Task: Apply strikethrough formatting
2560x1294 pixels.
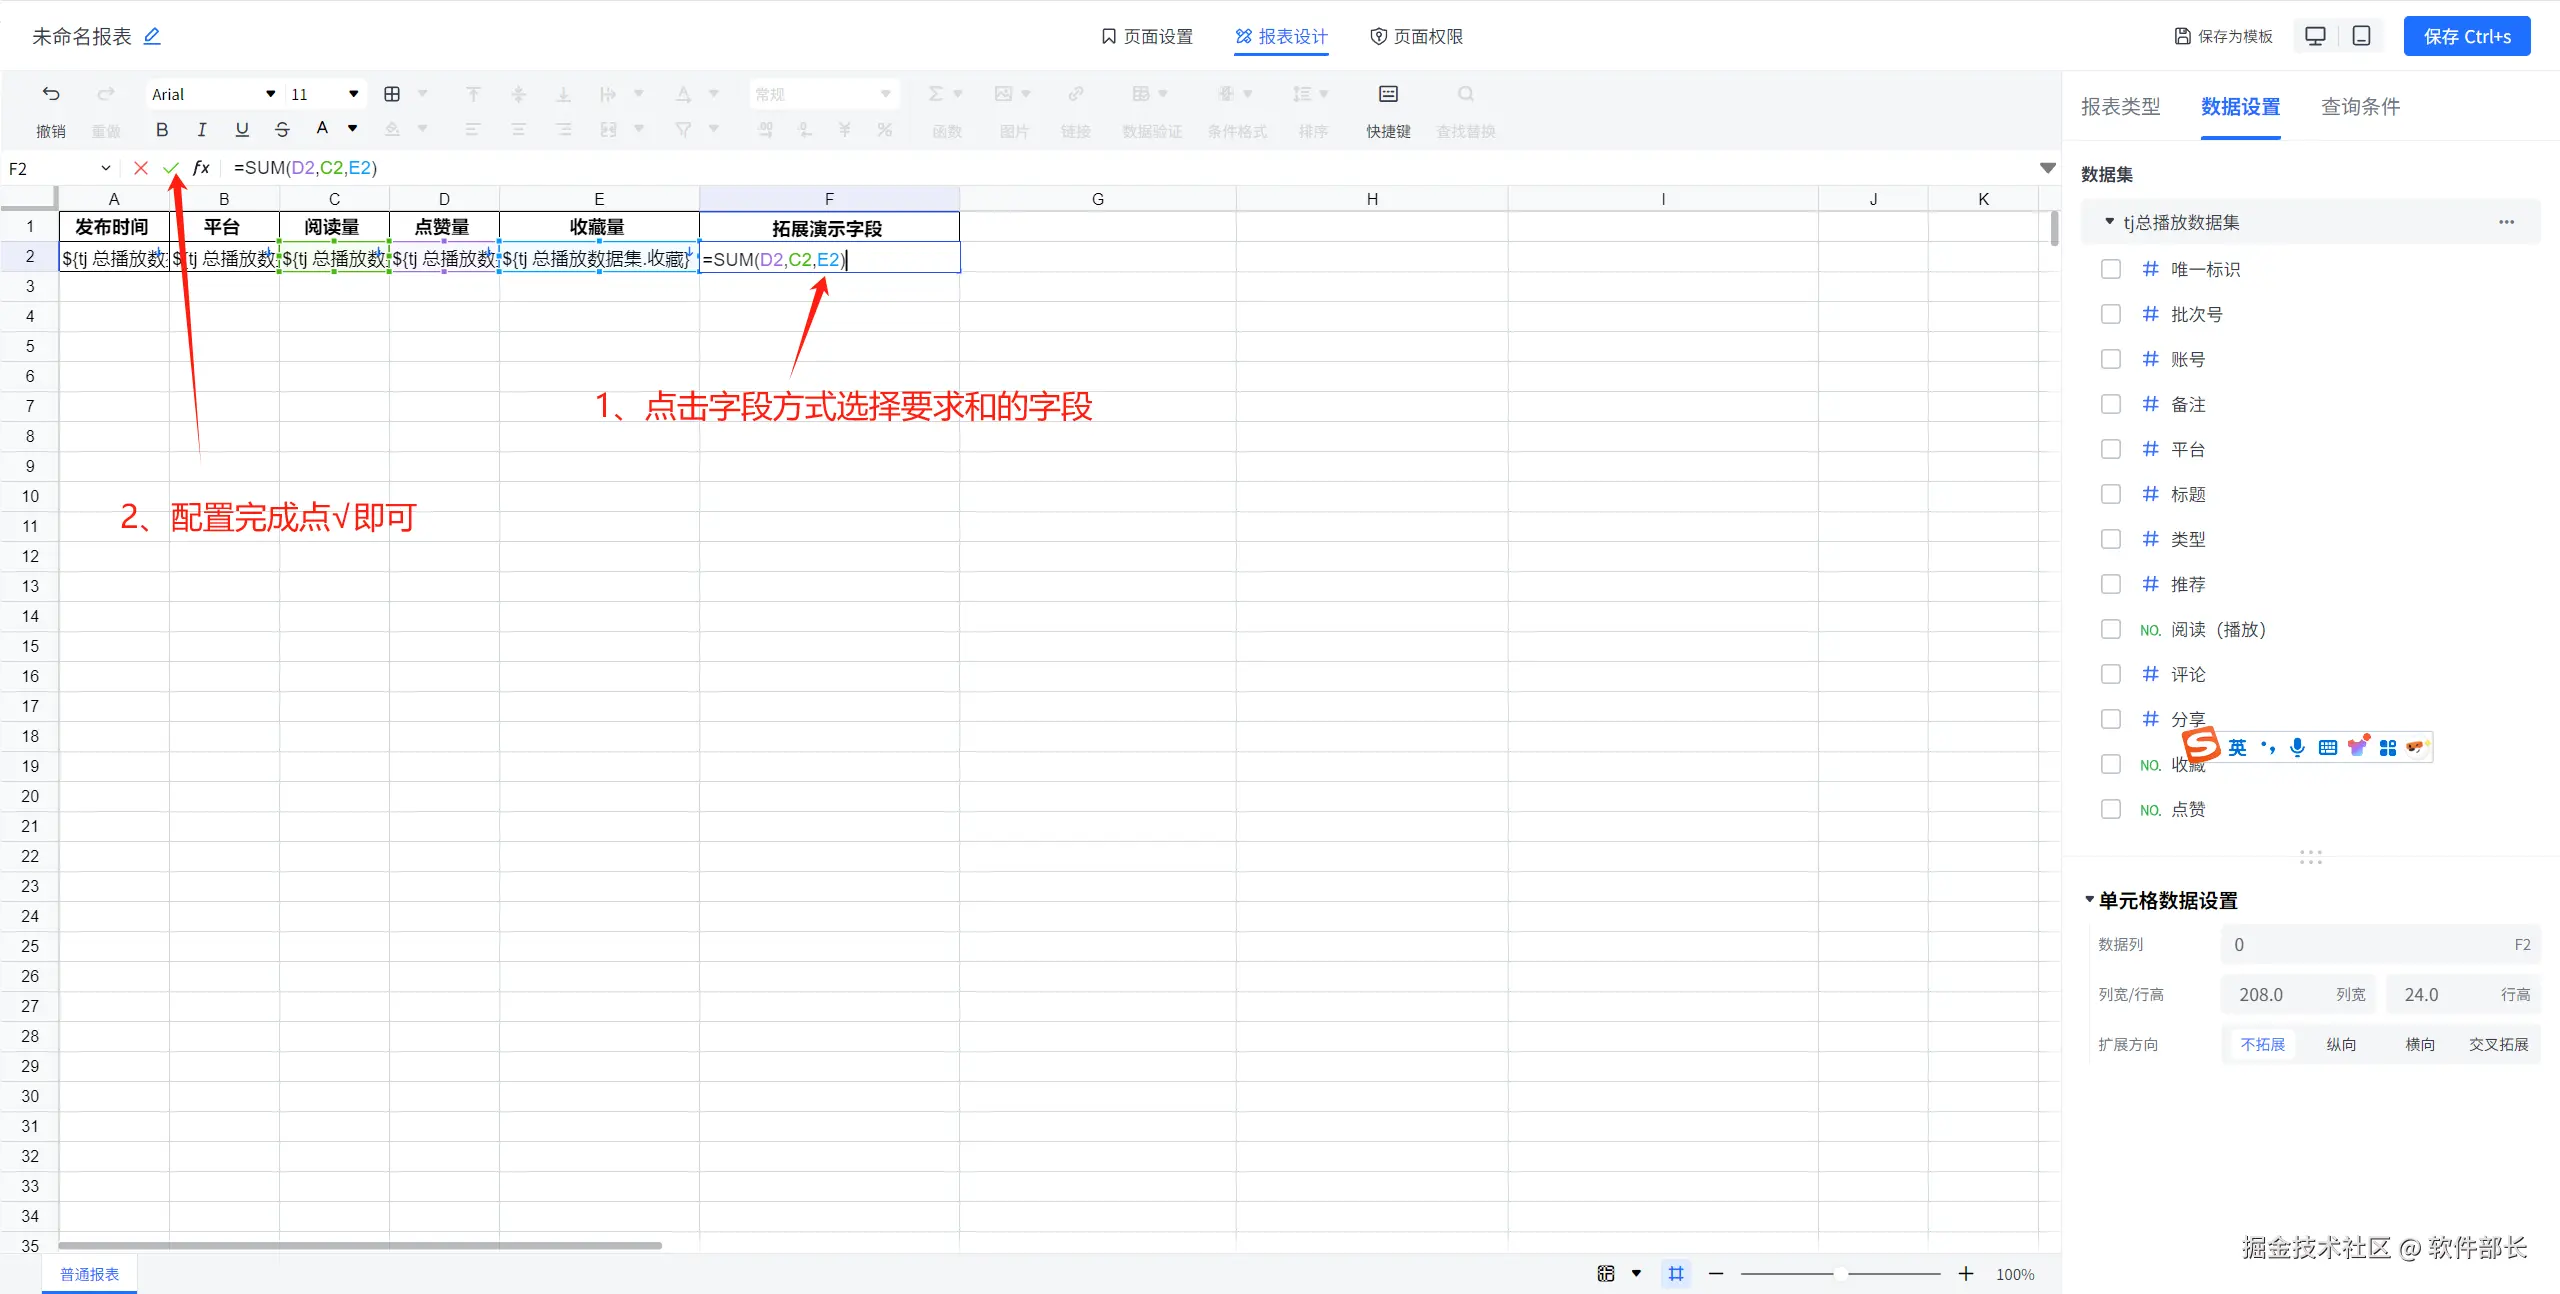Action: pos(282,129)
